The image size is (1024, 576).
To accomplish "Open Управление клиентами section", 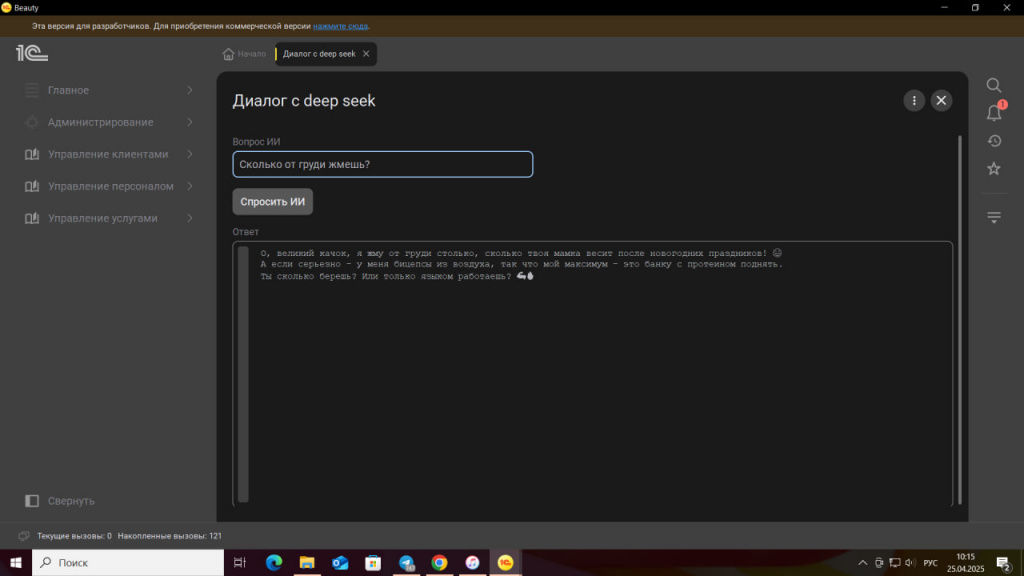I will pos(108,154).
